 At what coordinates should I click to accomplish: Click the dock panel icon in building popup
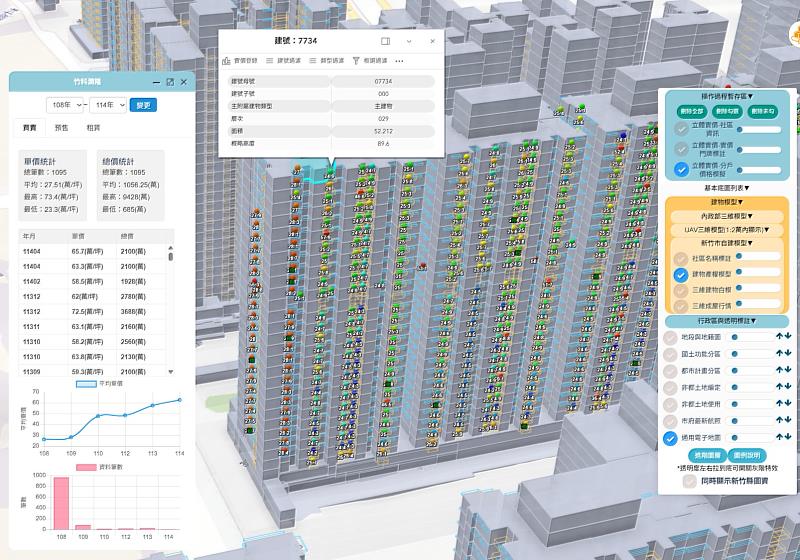[386, 42]
